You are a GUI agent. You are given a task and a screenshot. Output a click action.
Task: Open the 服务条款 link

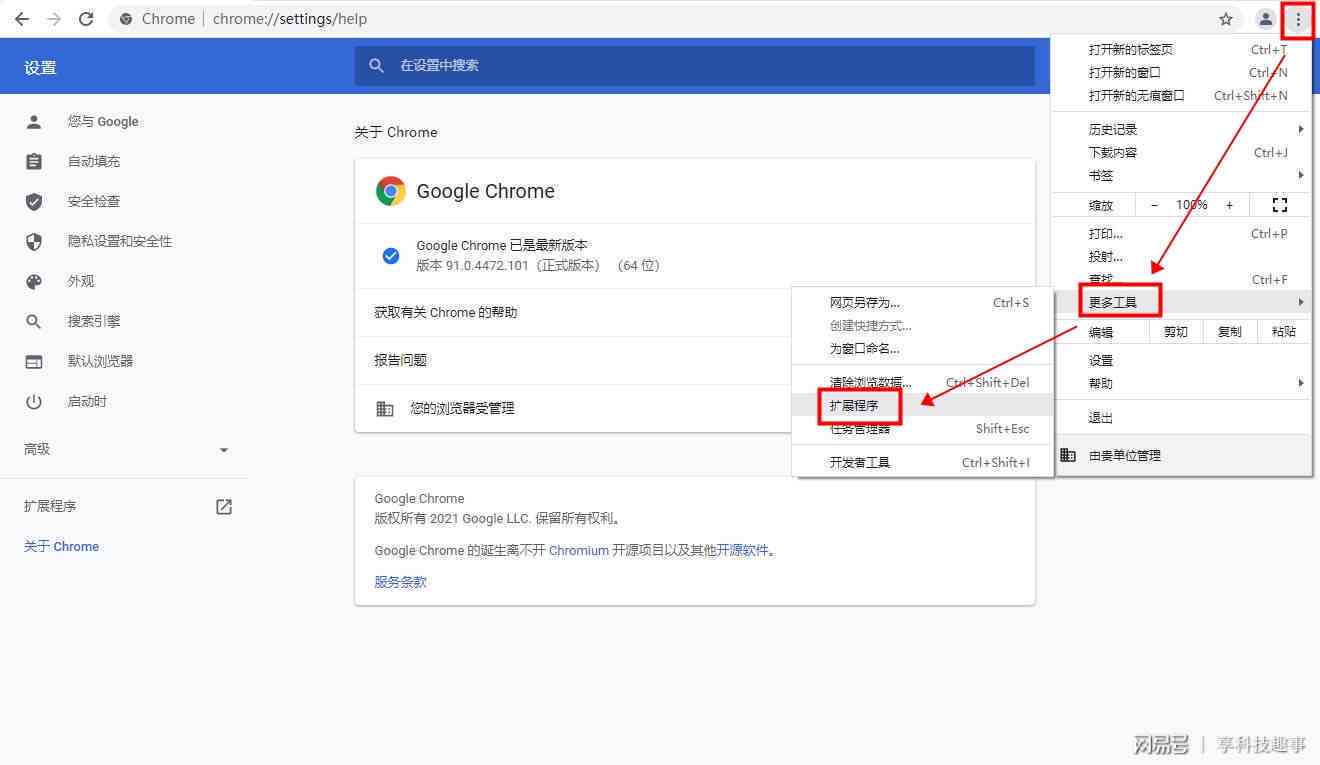point(400,582)
